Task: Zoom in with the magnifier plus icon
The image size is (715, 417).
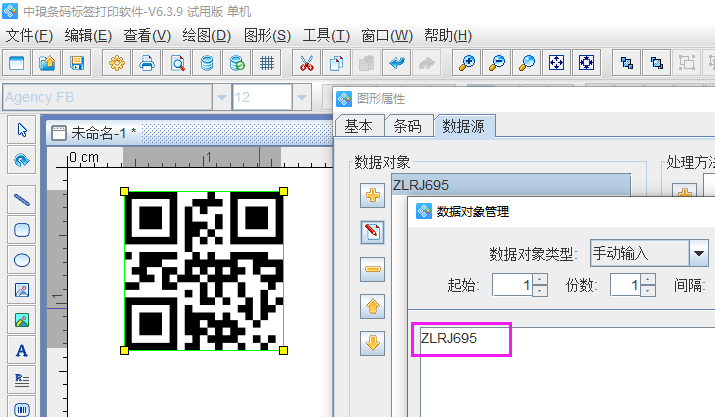Action: click(x=467, y=63)
